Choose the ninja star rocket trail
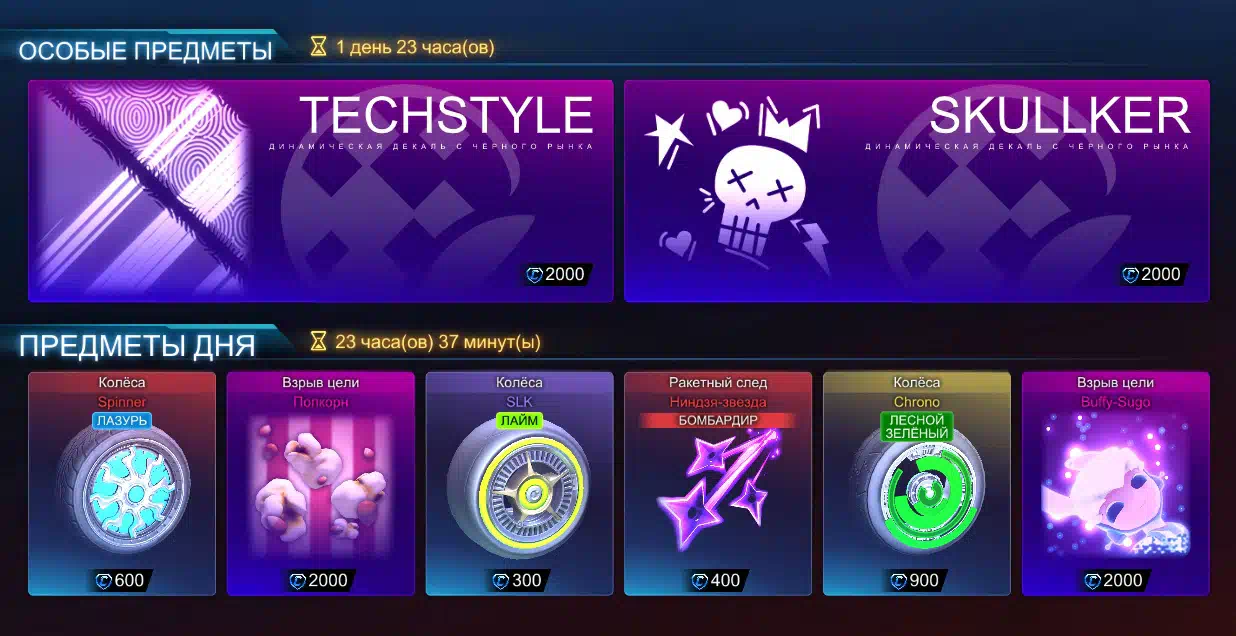The height and width of the screenshot is (636, 1236). 718,484
